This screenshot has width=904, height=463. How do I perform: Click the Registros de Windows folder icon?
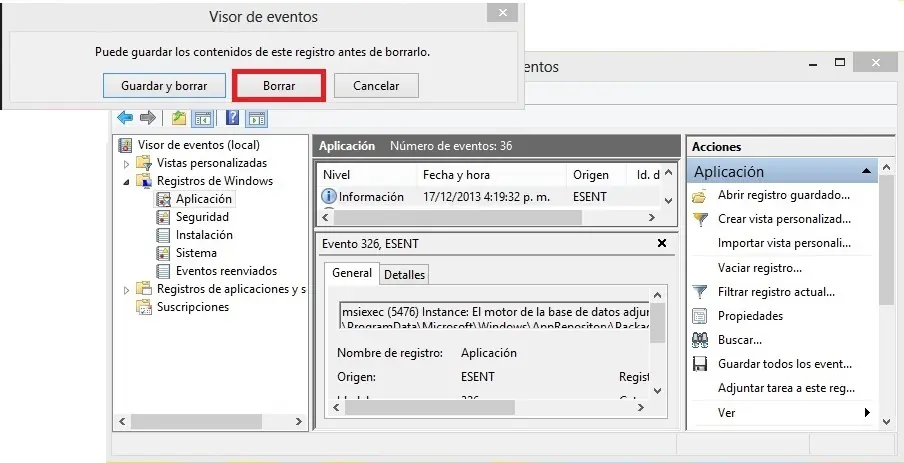[144, 181]
